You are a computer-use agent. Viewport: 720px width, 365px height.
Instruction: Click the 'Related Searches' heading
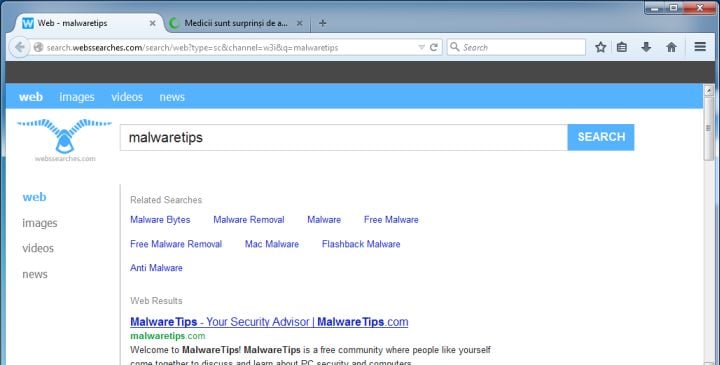(x=166, y=200)
